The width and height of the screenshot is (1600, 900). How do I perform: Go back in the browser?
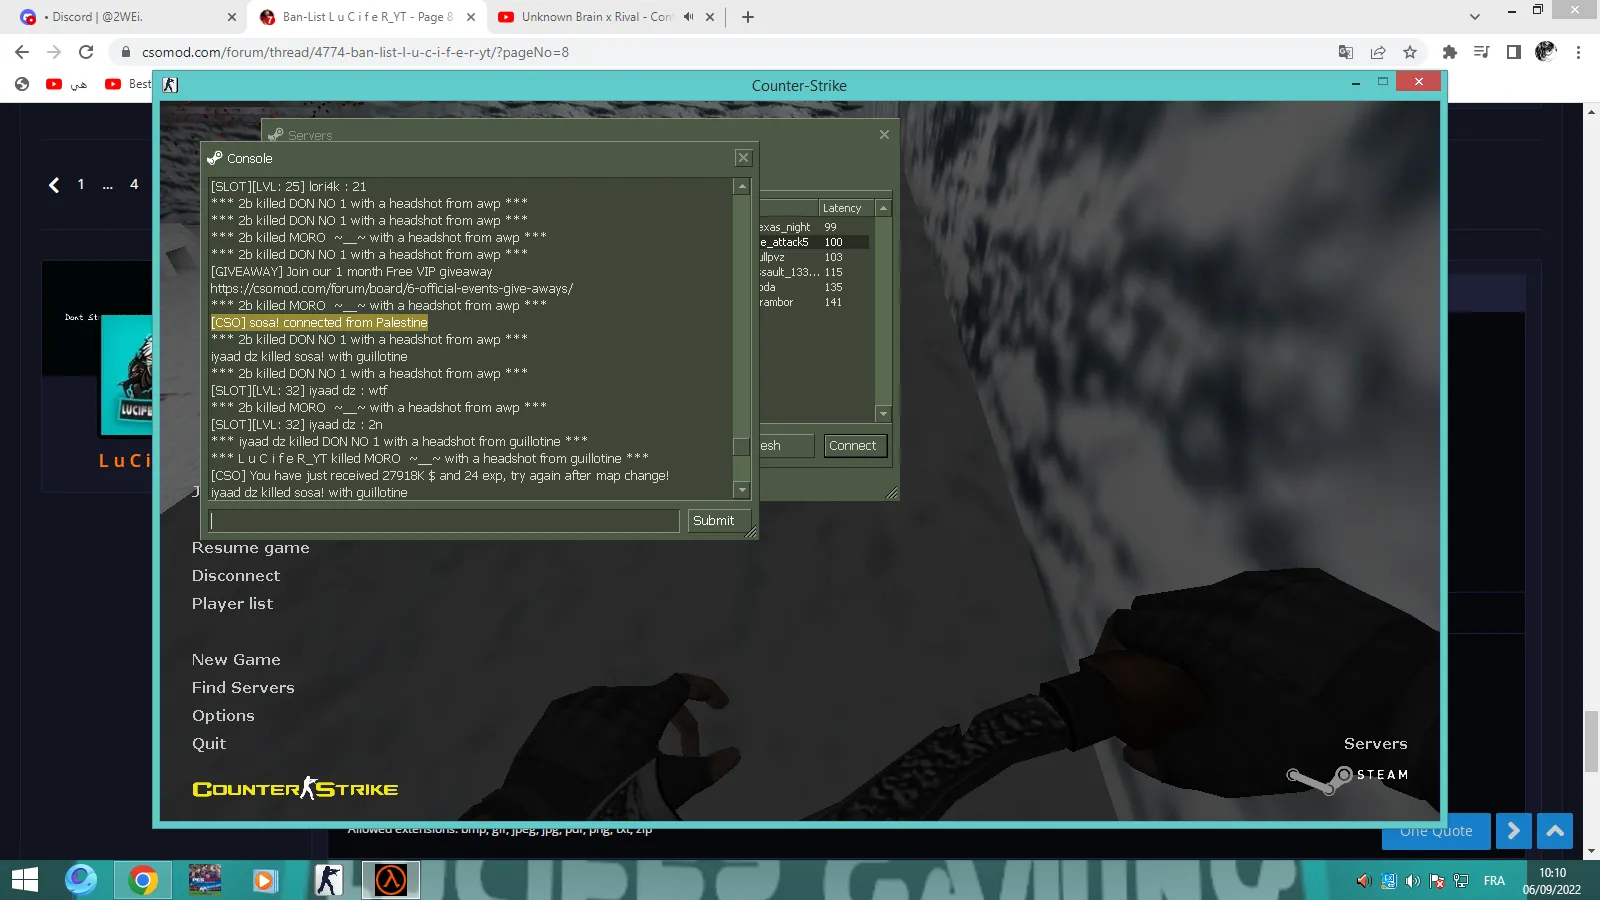pyautogui.click(x=22, y=52)
